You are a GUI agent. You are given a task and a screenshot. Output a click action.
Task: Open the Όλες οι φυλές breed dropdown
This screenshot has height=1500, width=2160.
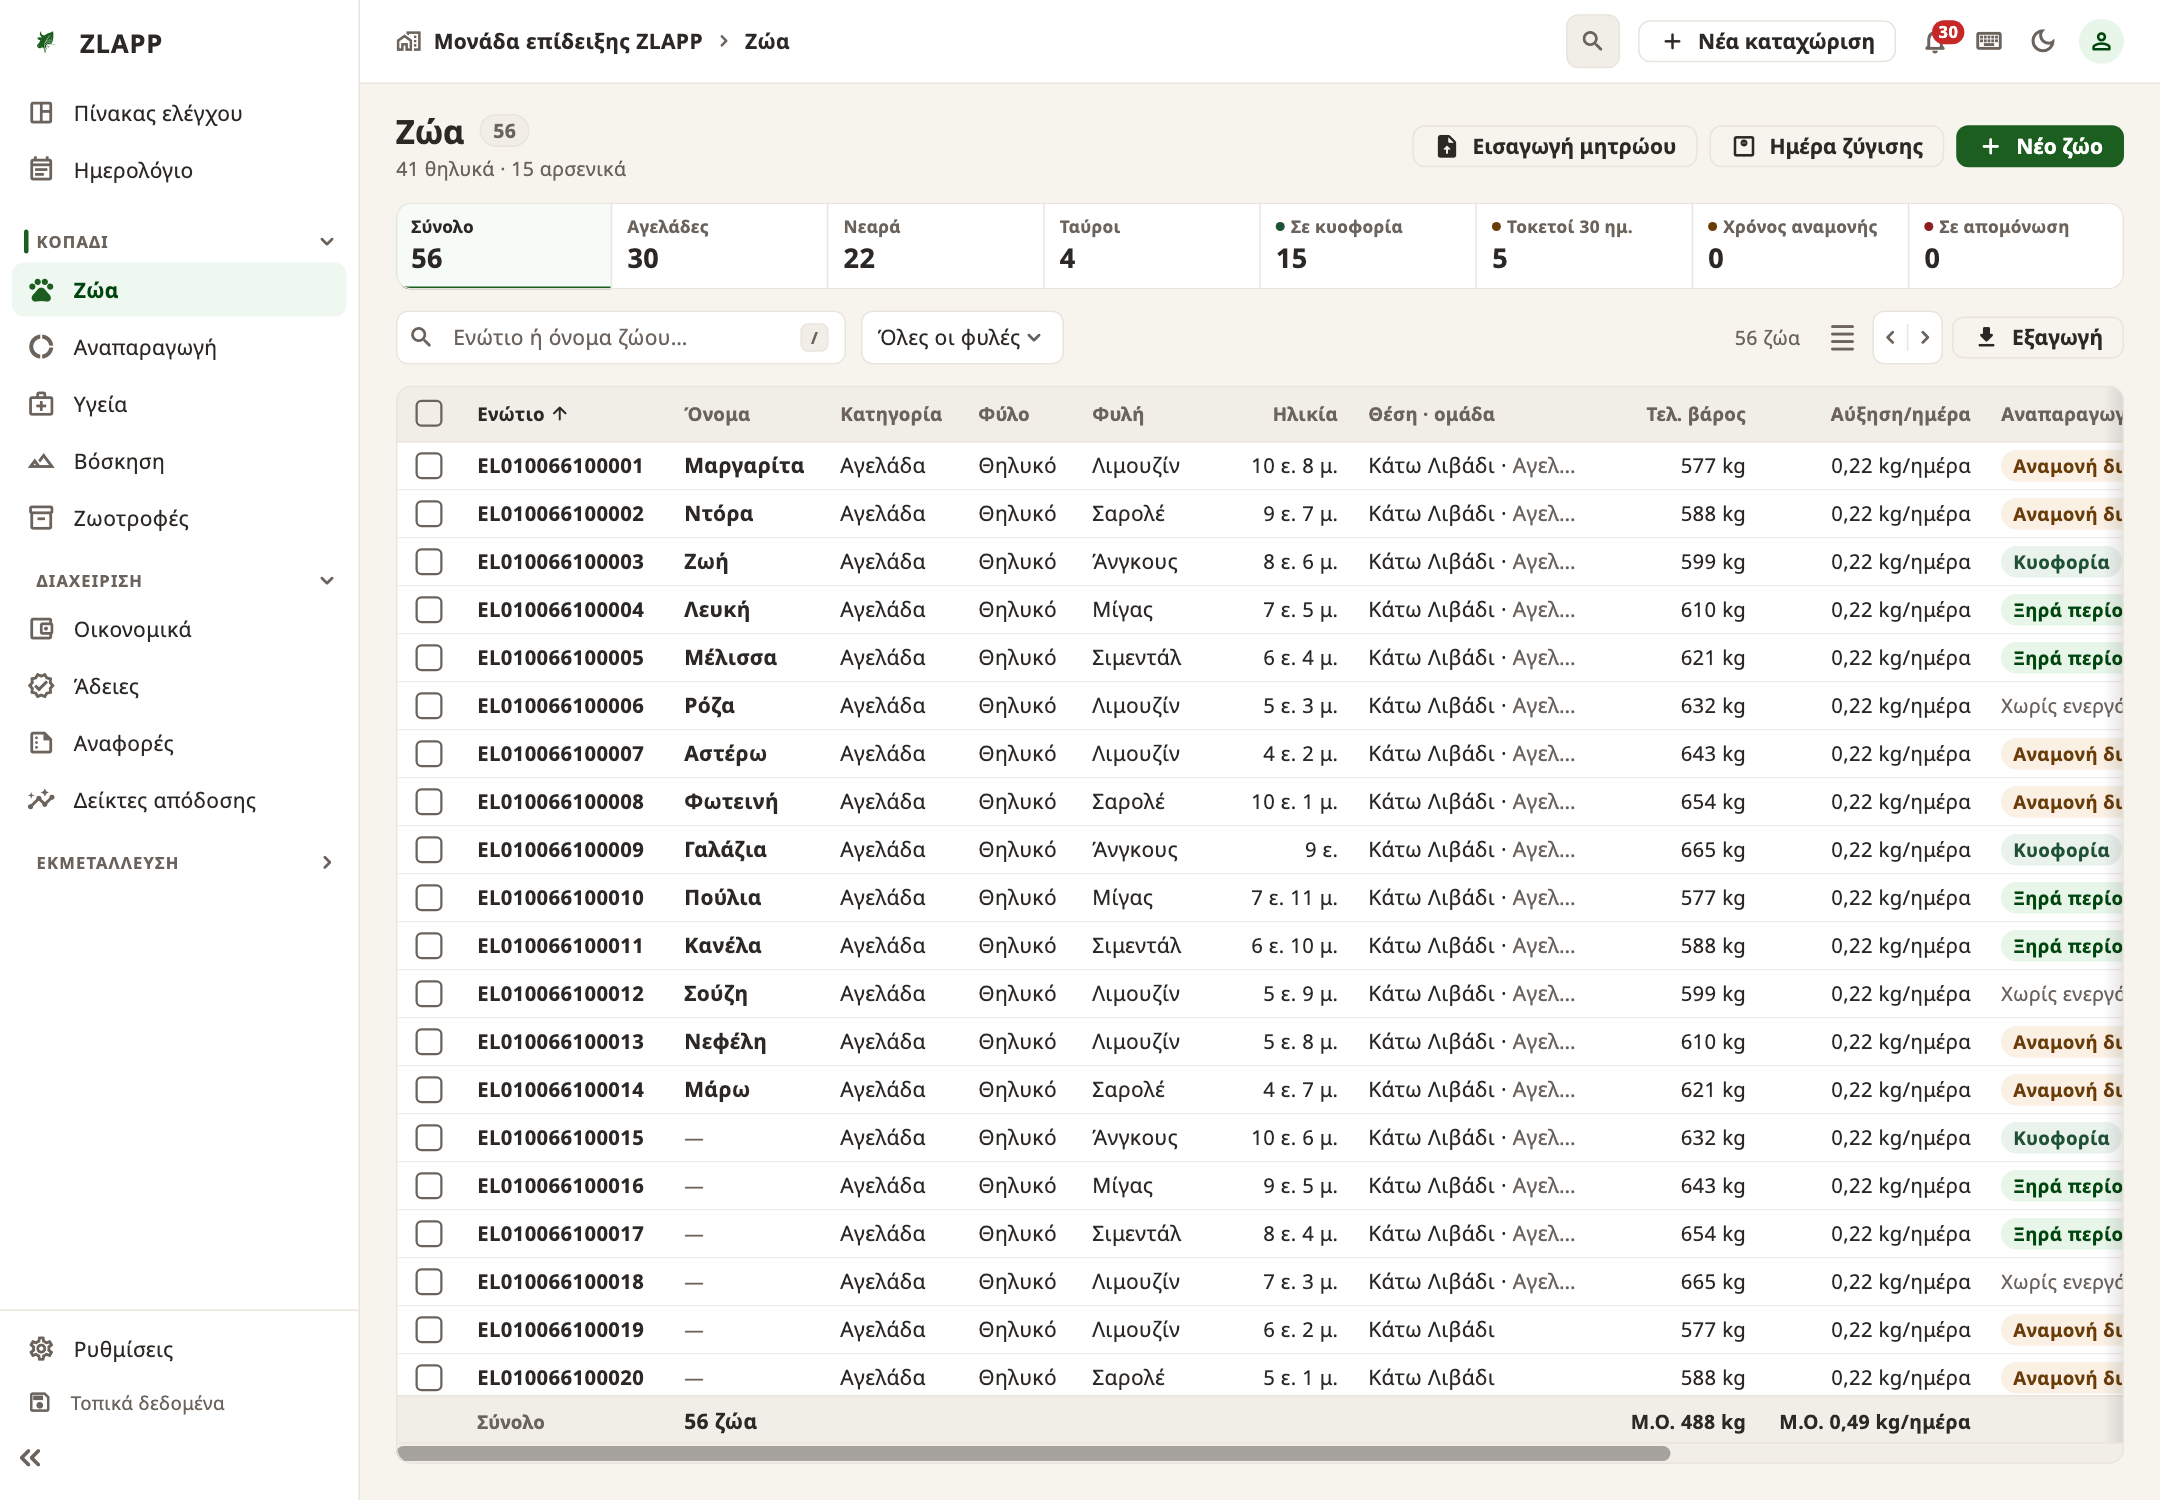coord(961,338)
